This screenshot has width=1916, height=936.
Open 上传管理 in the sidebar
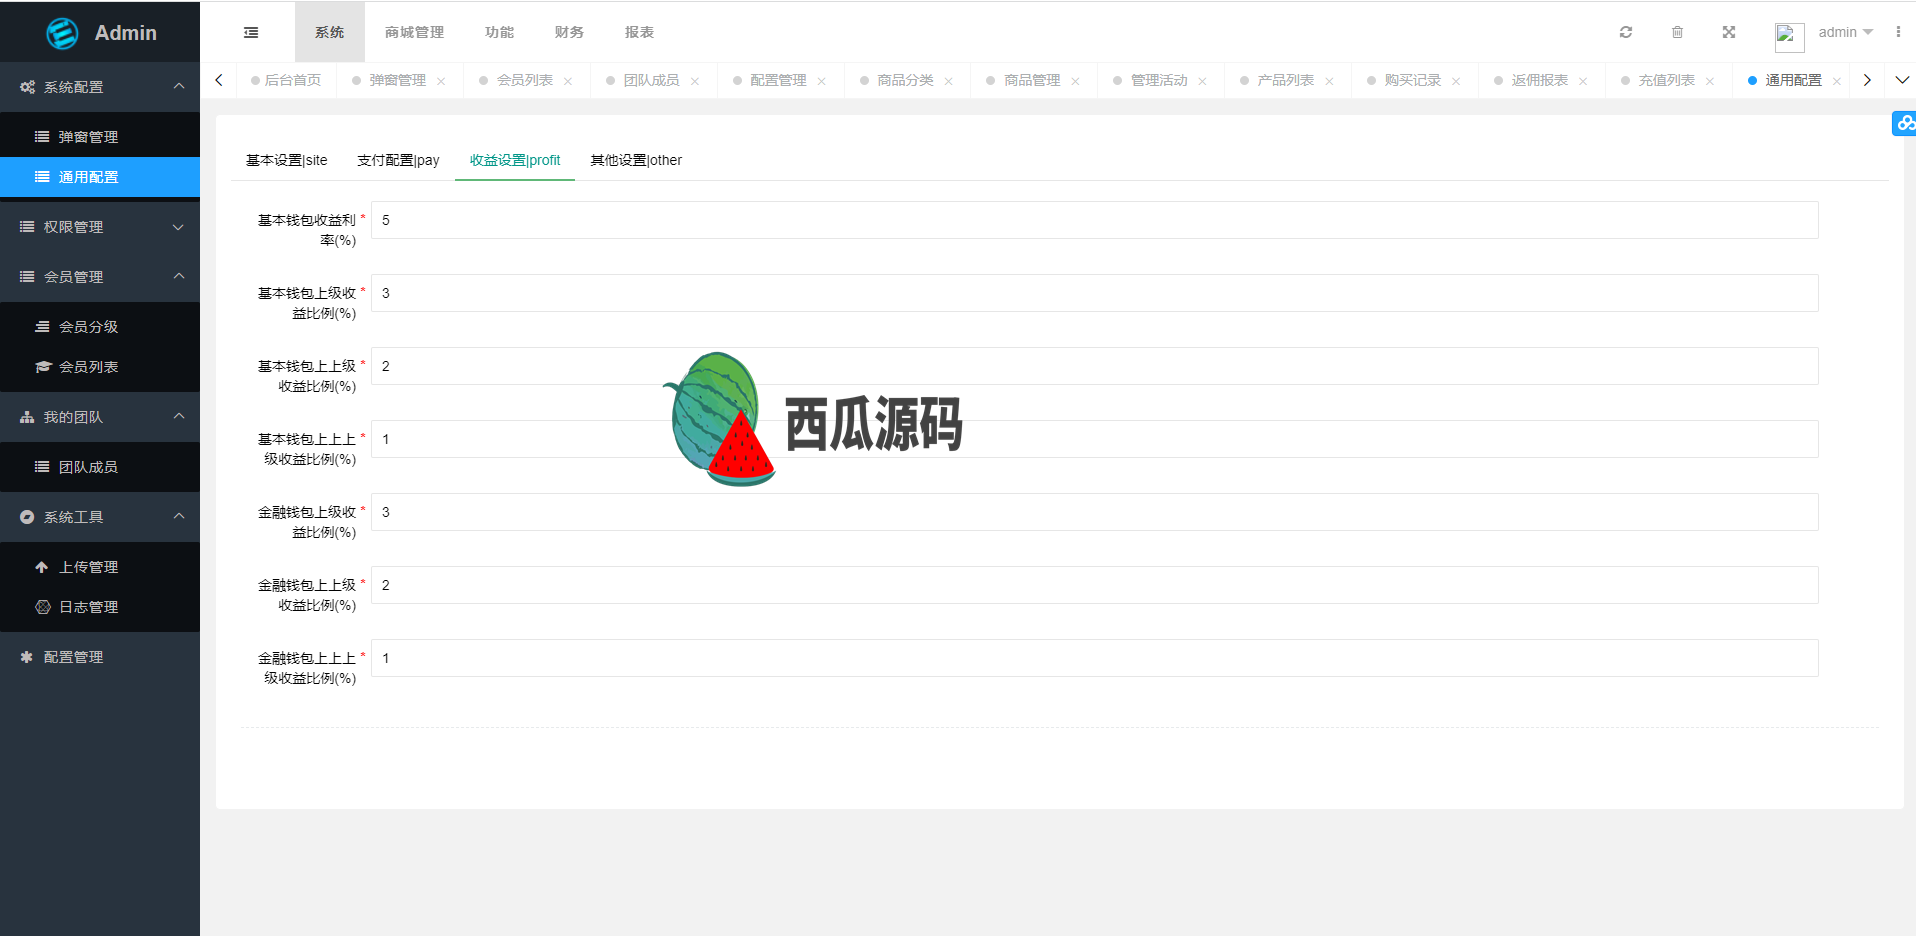click(100, 567)
